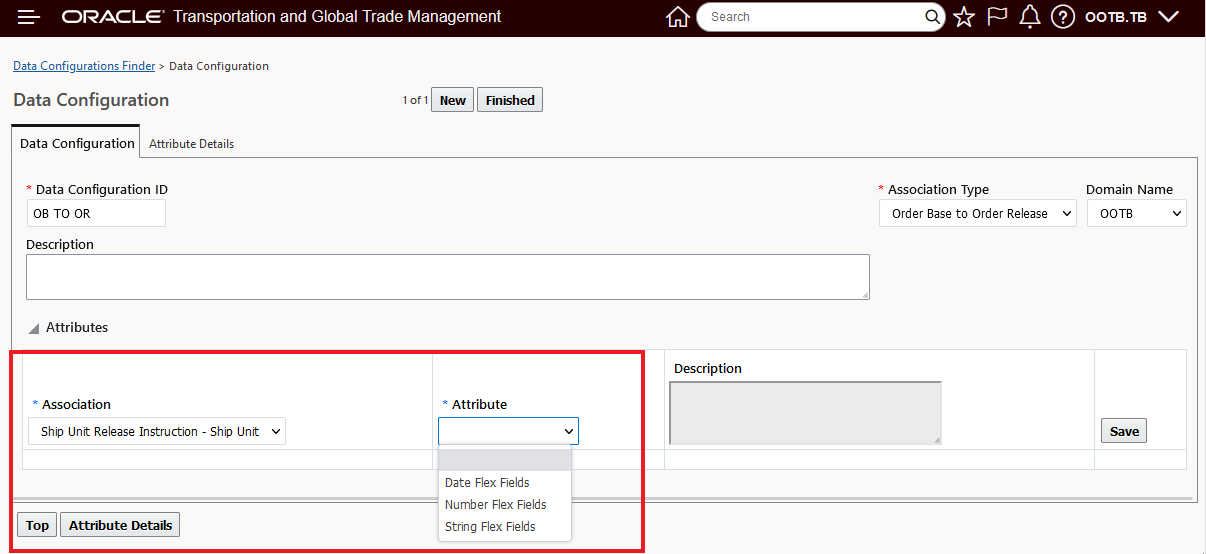Select String Flex Fields option
Viewport: 1206px width, 554px height.
(x=505, y=527)
